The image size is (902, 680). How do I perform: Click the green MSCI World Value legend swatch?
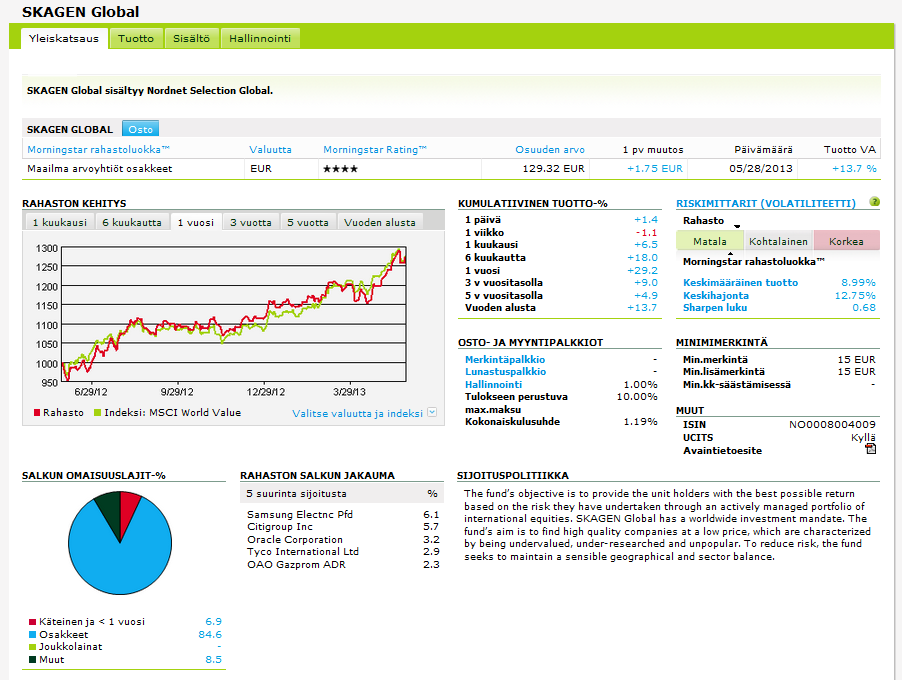[97, 412]
